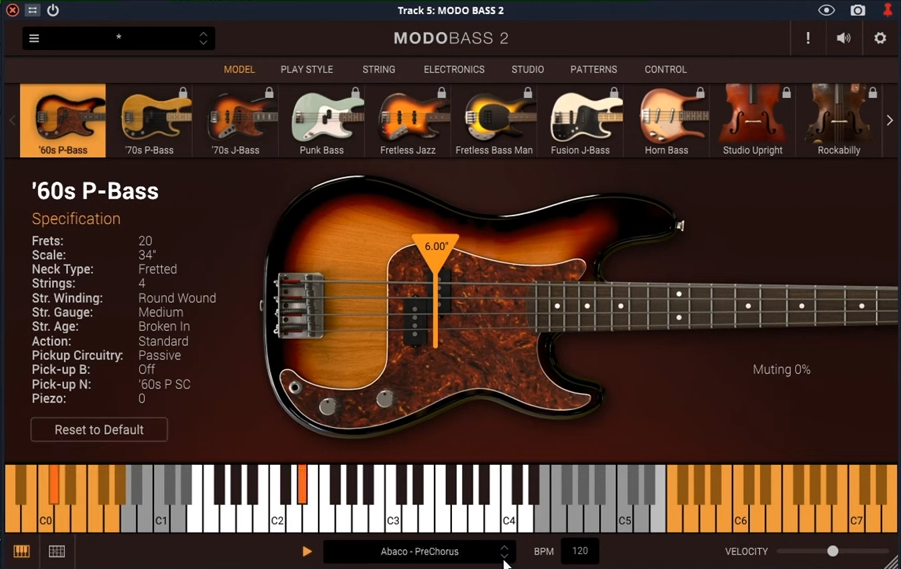
Task: Show the piano keyboard view icon
Action: tap(21, 551)
